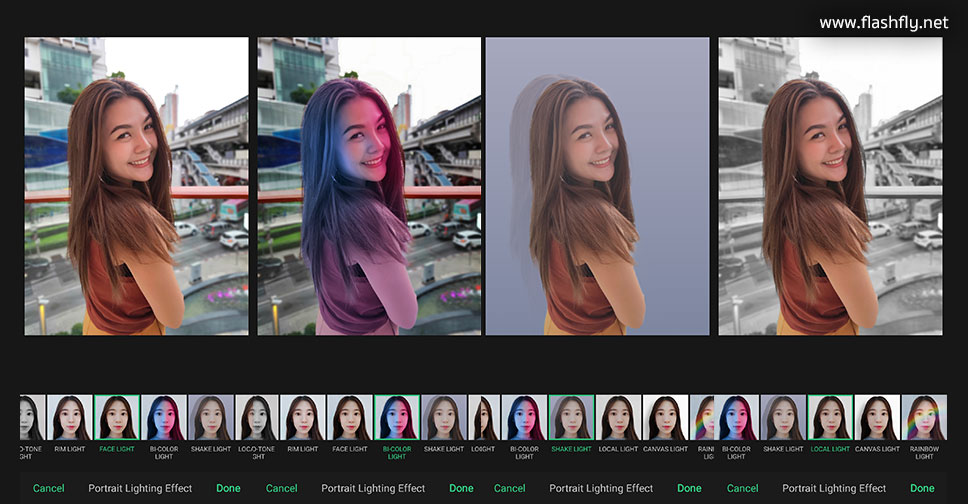
Task: Confirm with Done below the Bi-Color Light strip
Action: tap(461, 488)
